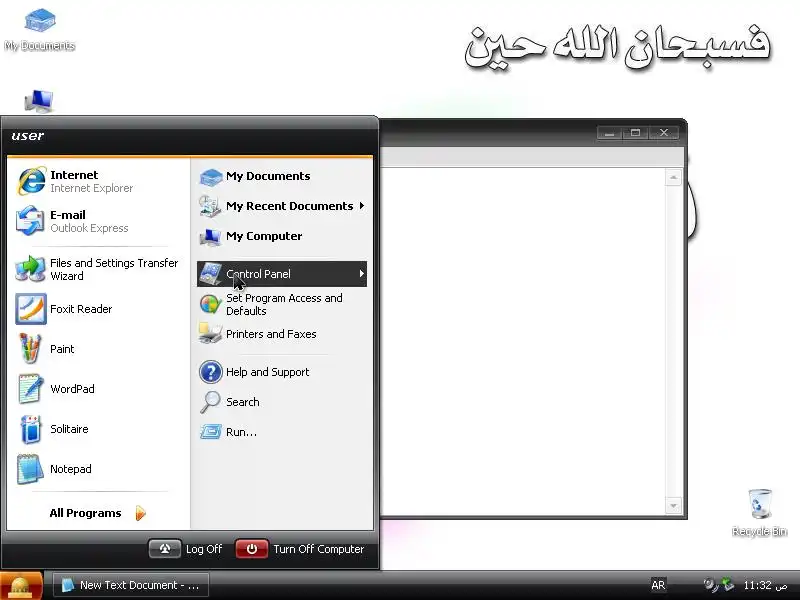Screen dimensions: 800x600
Task: Click the Internet Explorer subtitle text
Action: [x=91, y=188]
